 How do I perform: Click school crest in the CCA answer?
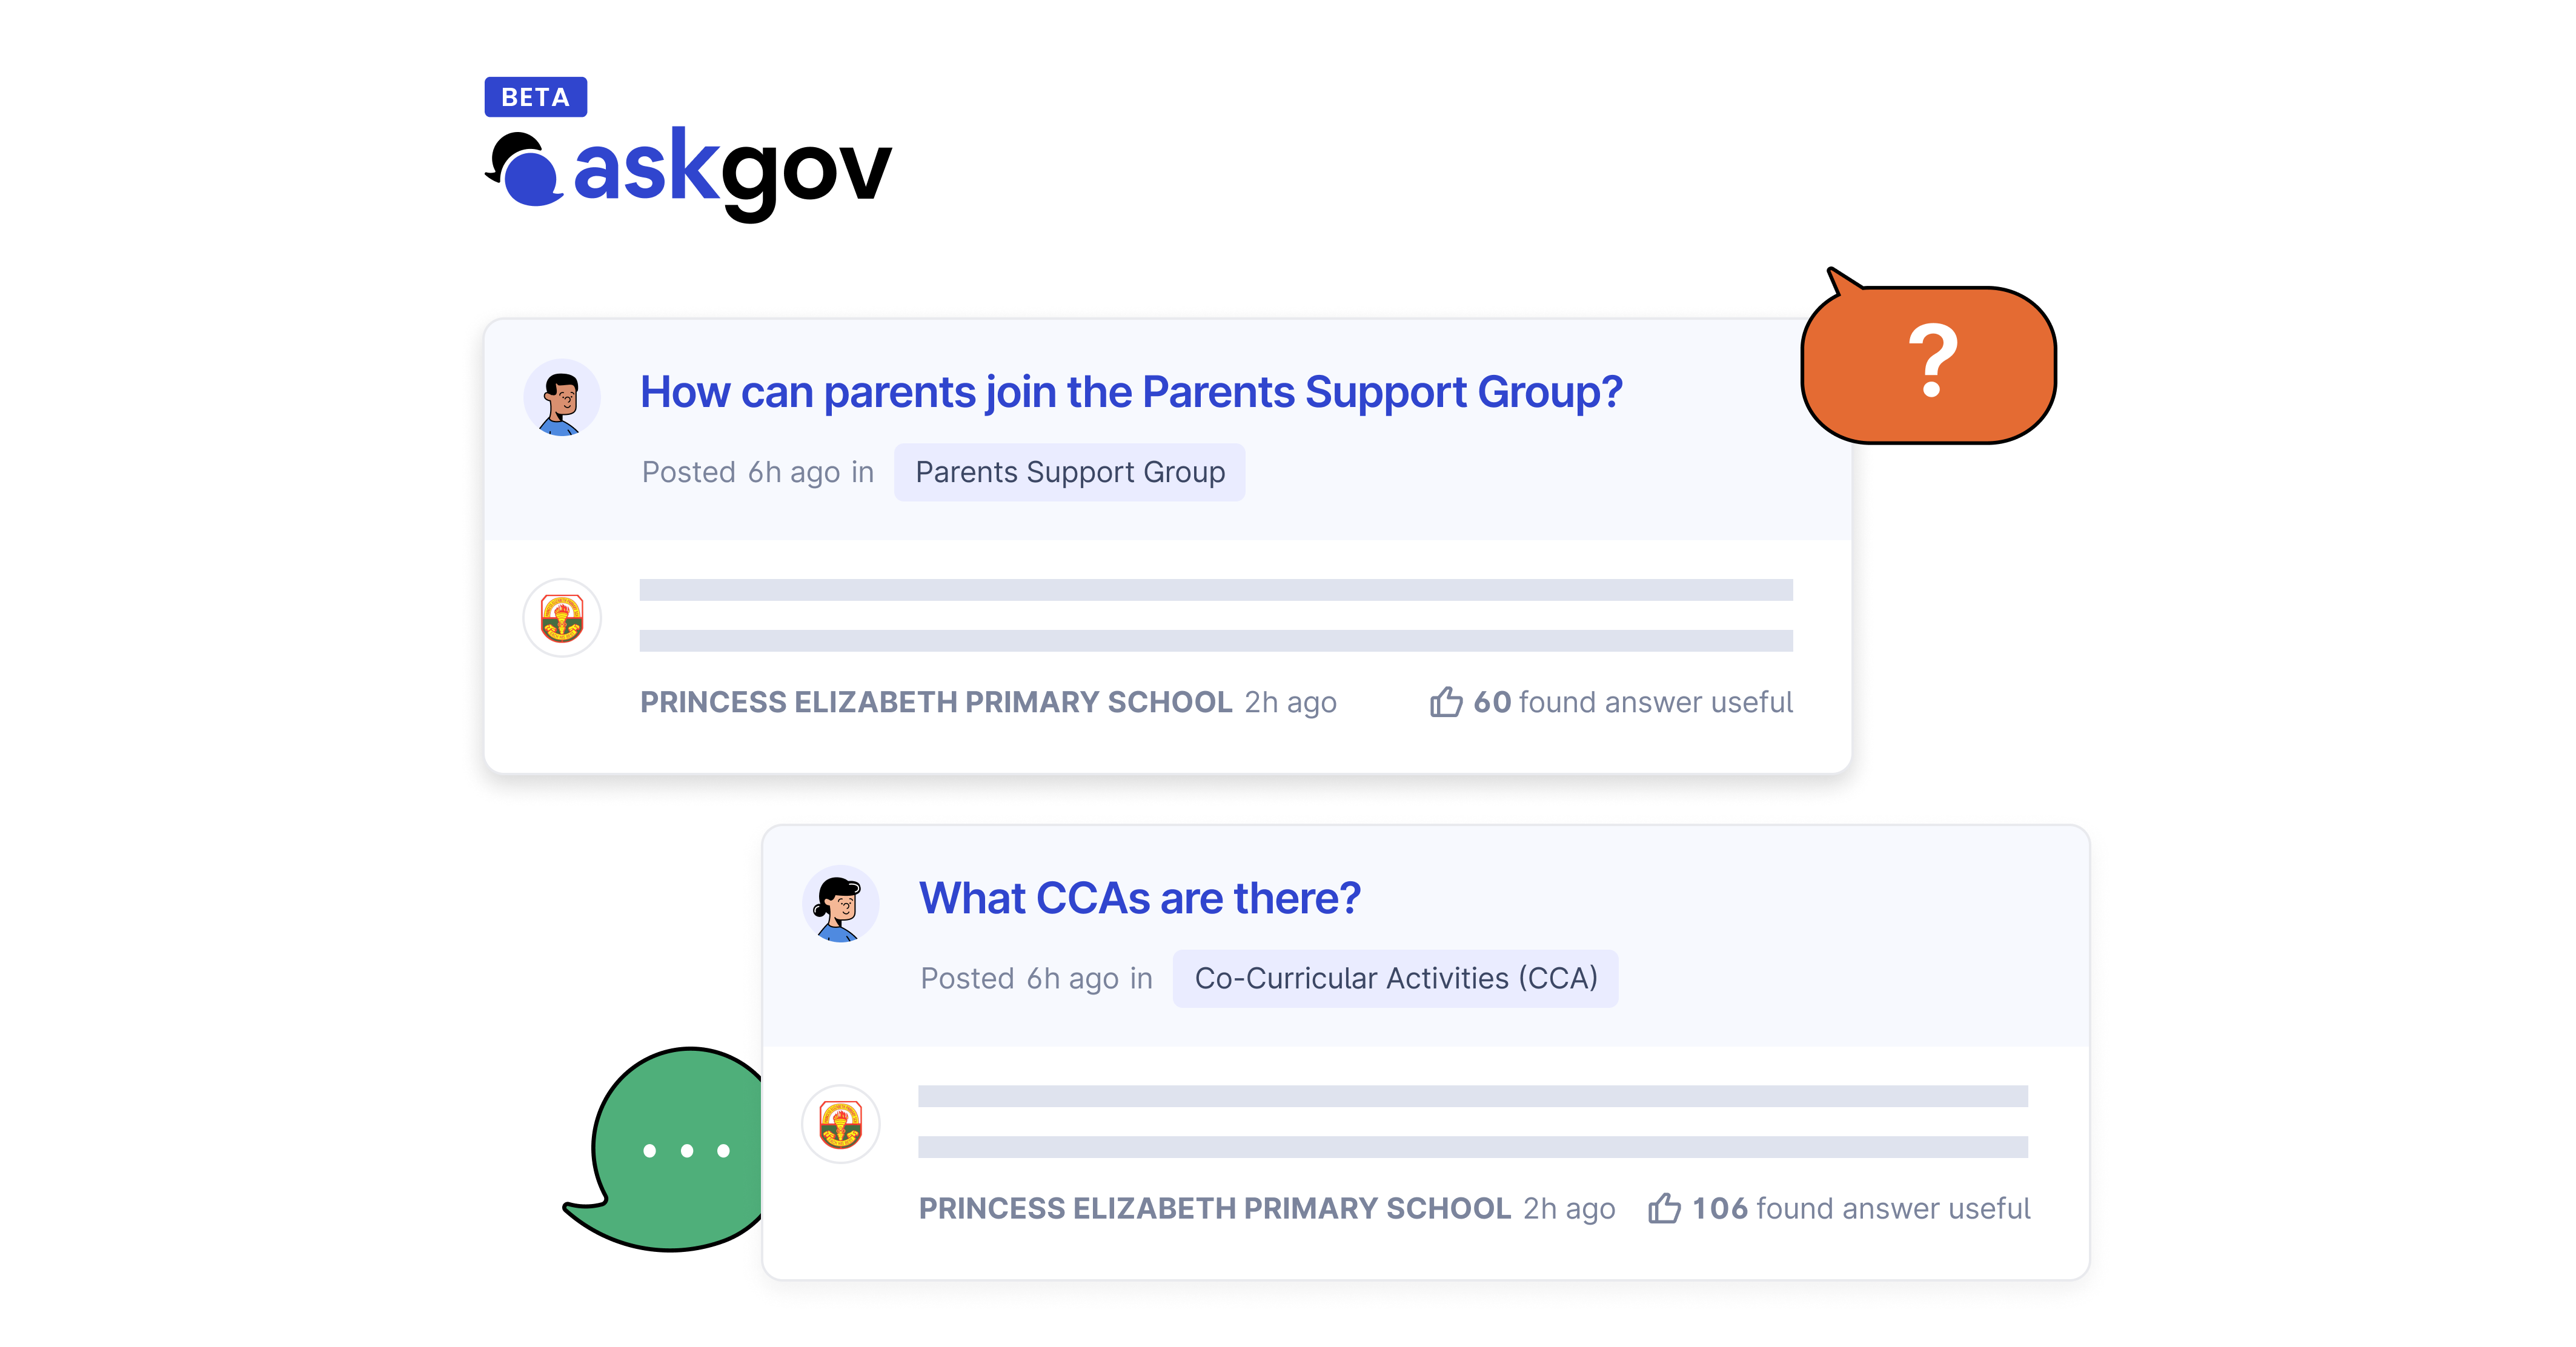840,1124
